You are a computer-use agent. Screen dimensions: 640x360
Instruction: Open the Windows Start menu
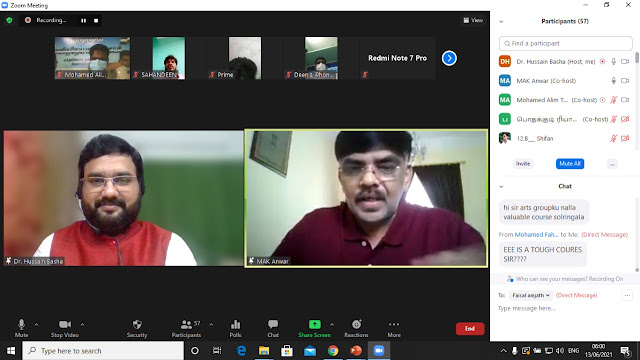tap(11, 351)
